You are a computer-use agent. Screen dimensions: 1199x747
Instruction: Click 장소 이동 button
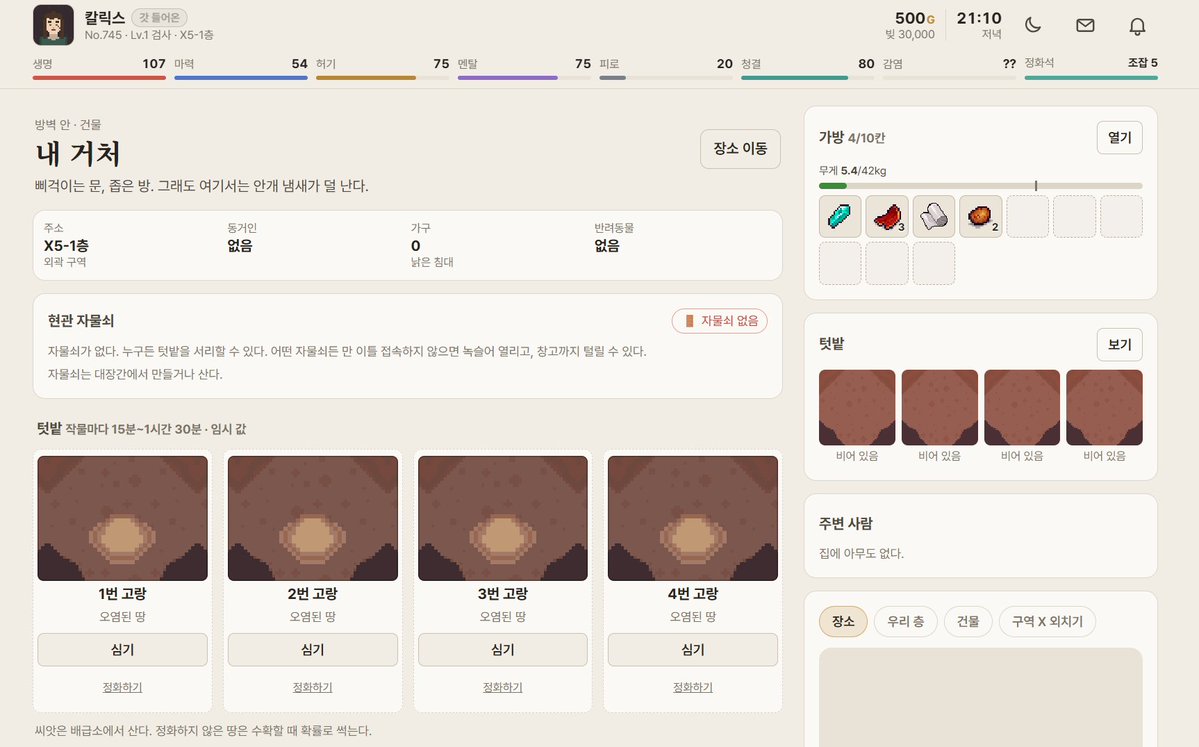click(x=740, y=148)
